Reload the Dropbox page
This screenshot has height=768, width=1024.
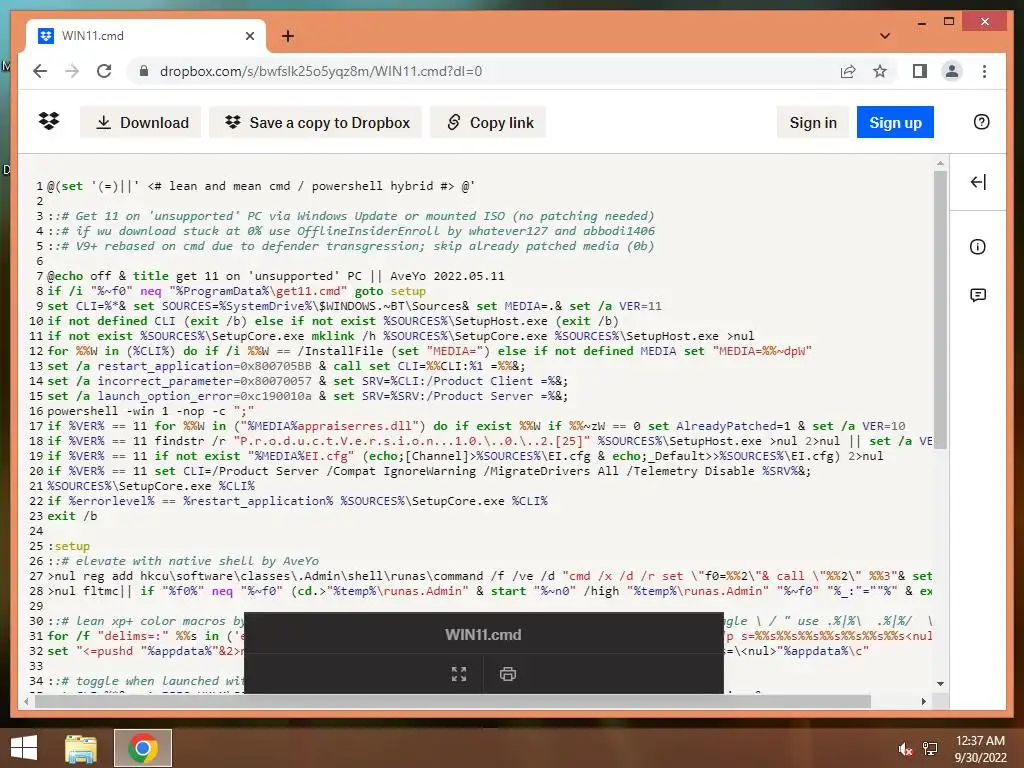[x=104, y=71]
